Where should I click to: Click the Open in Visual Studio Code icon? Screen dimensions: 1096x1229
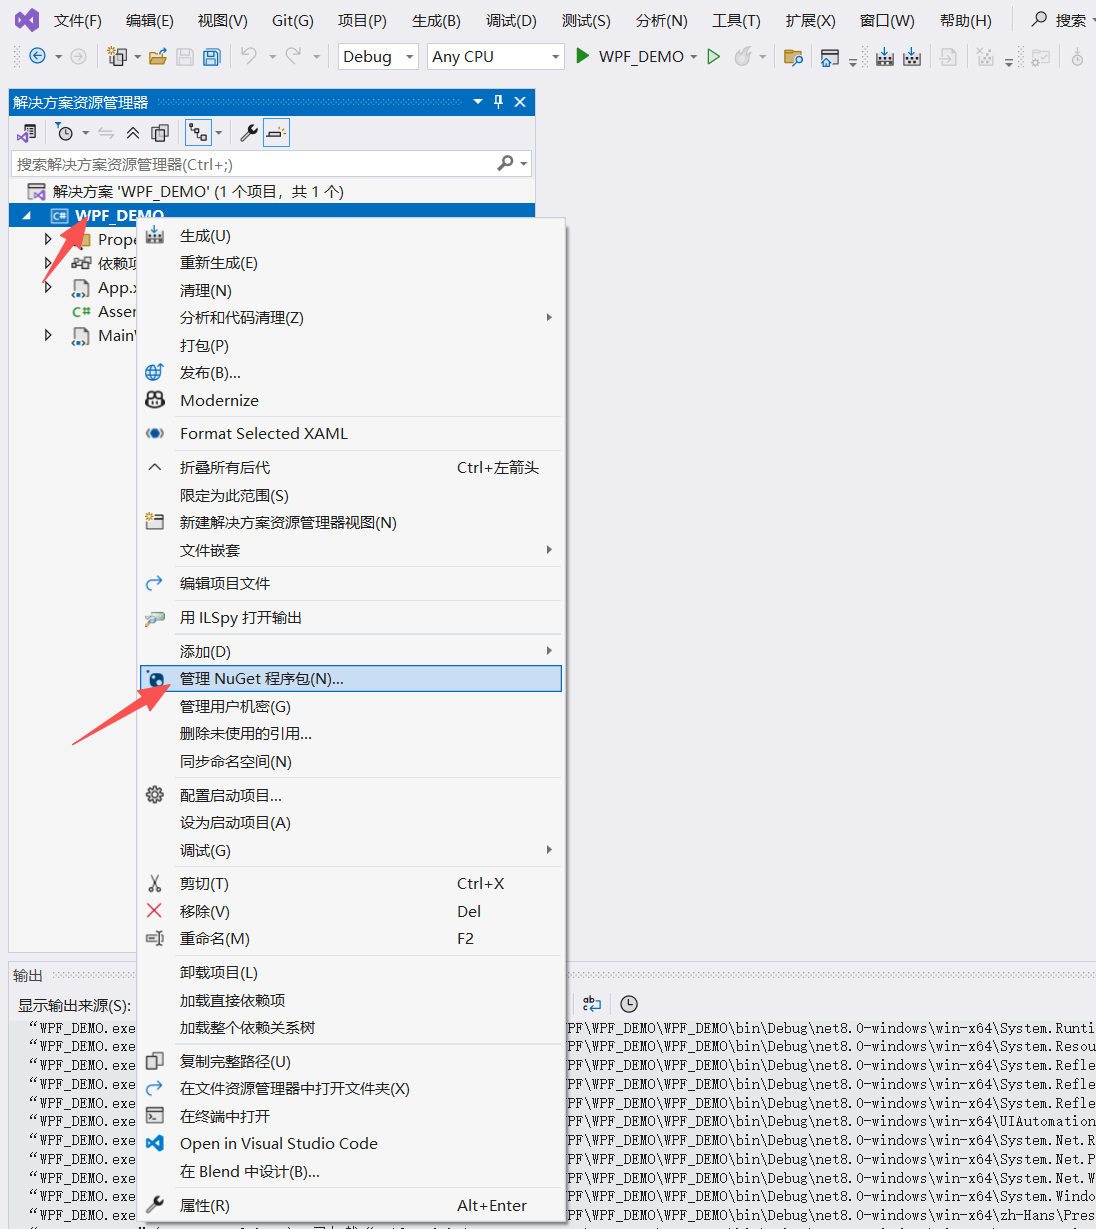pyautogui.click(x=155, y=1143)
